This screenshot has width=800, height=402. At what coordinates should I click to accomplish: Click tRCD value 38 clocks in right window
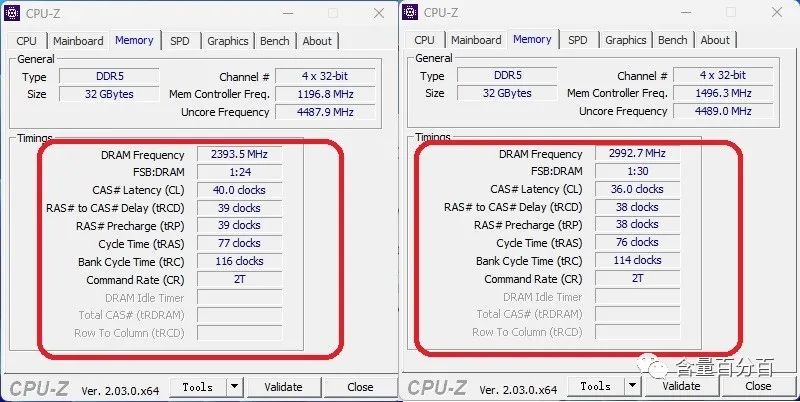(637, 207)
